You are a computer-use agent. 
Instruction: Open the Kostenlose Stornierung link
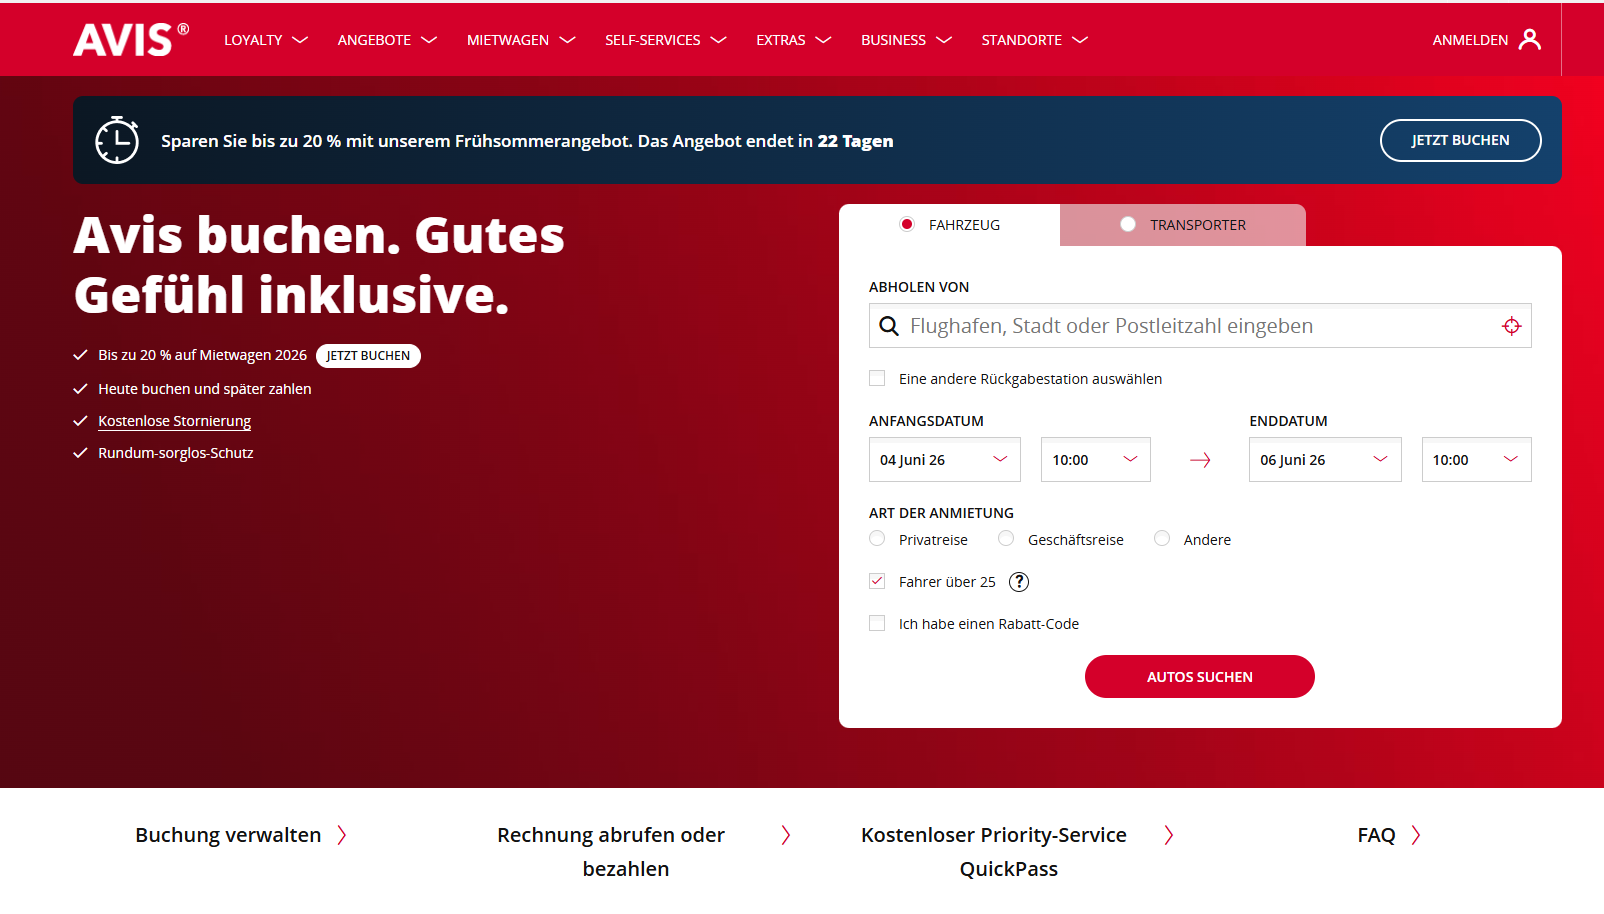[x=174, y=421]
